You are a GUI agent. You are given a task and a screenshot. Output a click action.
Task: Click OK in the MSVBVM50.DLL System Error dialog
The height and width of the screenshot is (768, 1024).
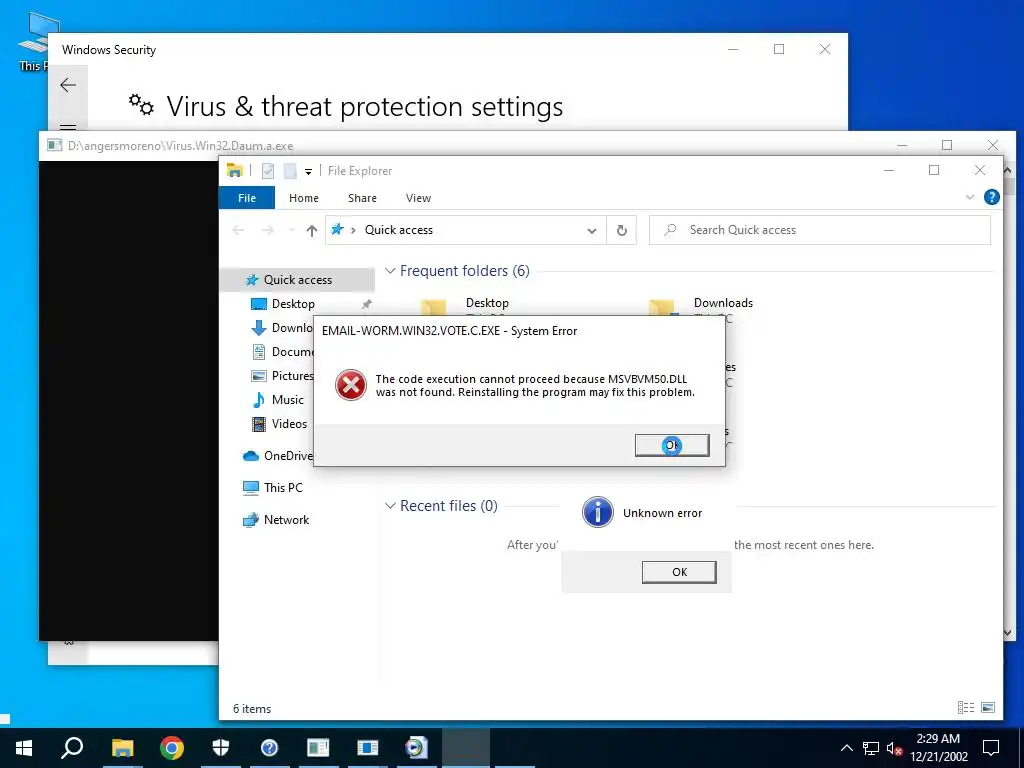click(672, 445)
